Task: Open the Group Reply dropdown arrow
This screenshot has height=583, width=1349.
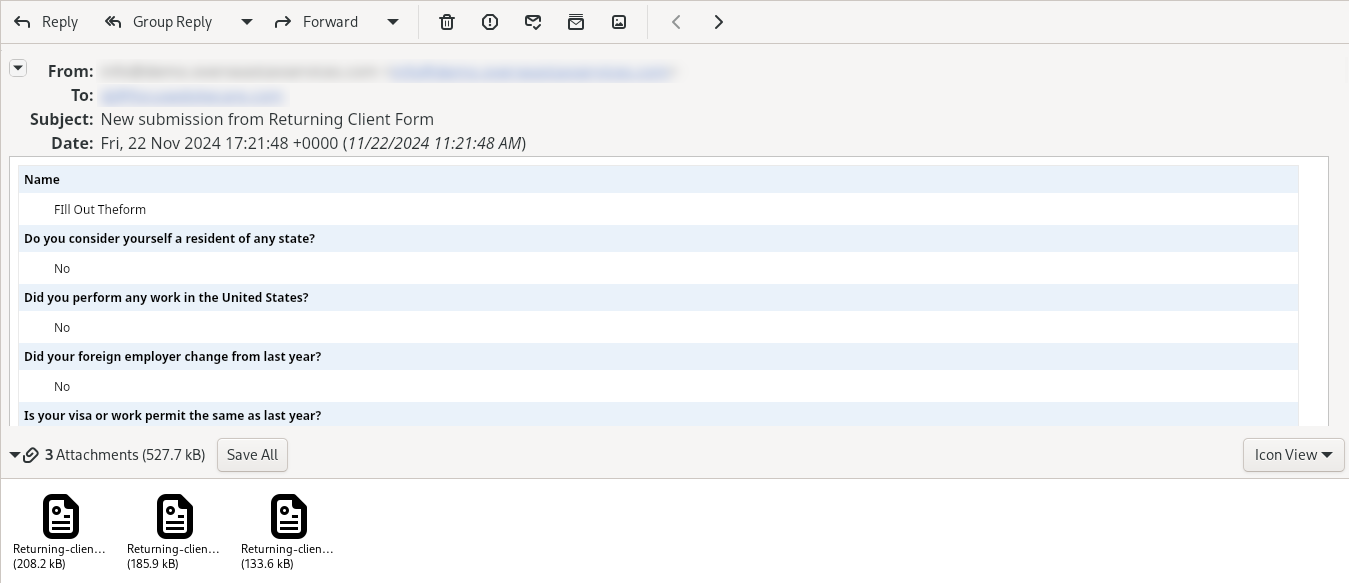Action: click(246, 22)
